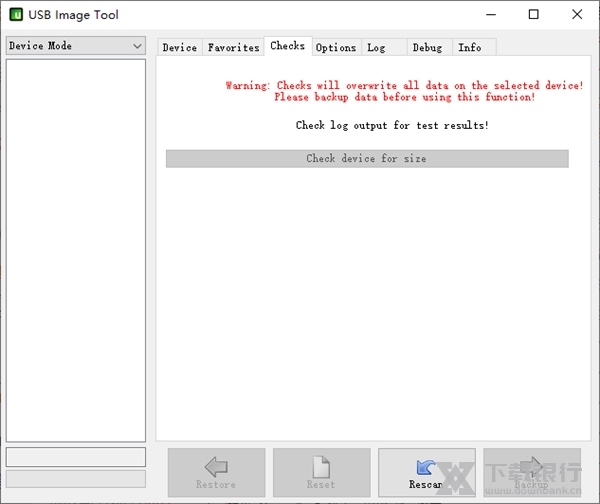View the Info tab

(470, 47)
